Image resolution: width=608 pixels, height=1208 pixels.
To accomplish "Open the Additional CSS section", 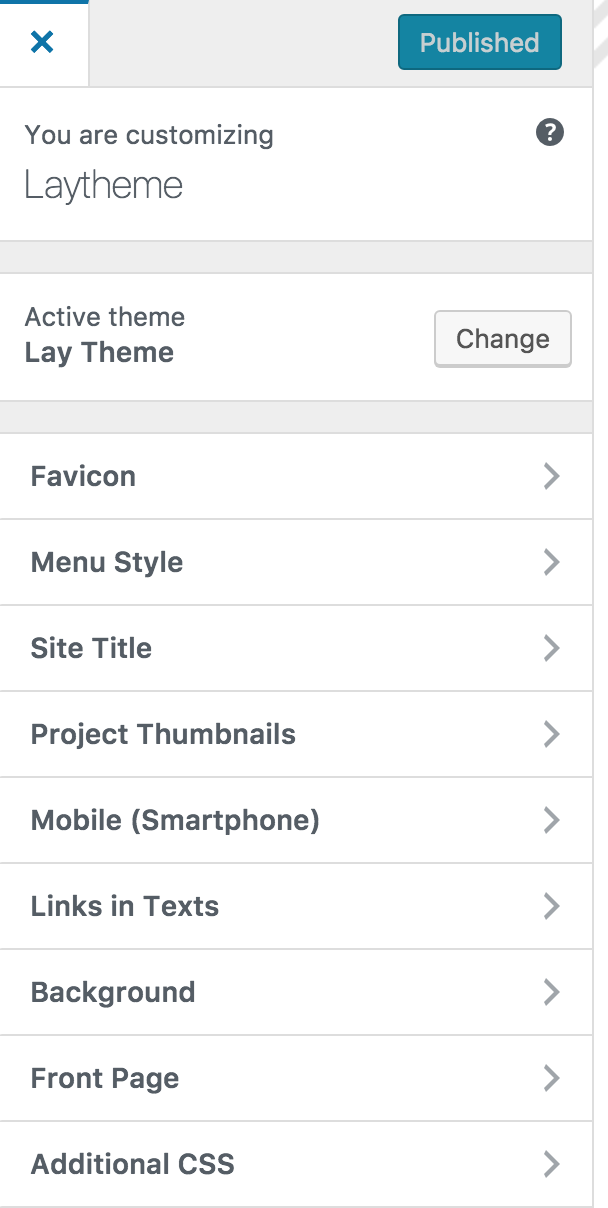I will click(x=133, y=1164).
